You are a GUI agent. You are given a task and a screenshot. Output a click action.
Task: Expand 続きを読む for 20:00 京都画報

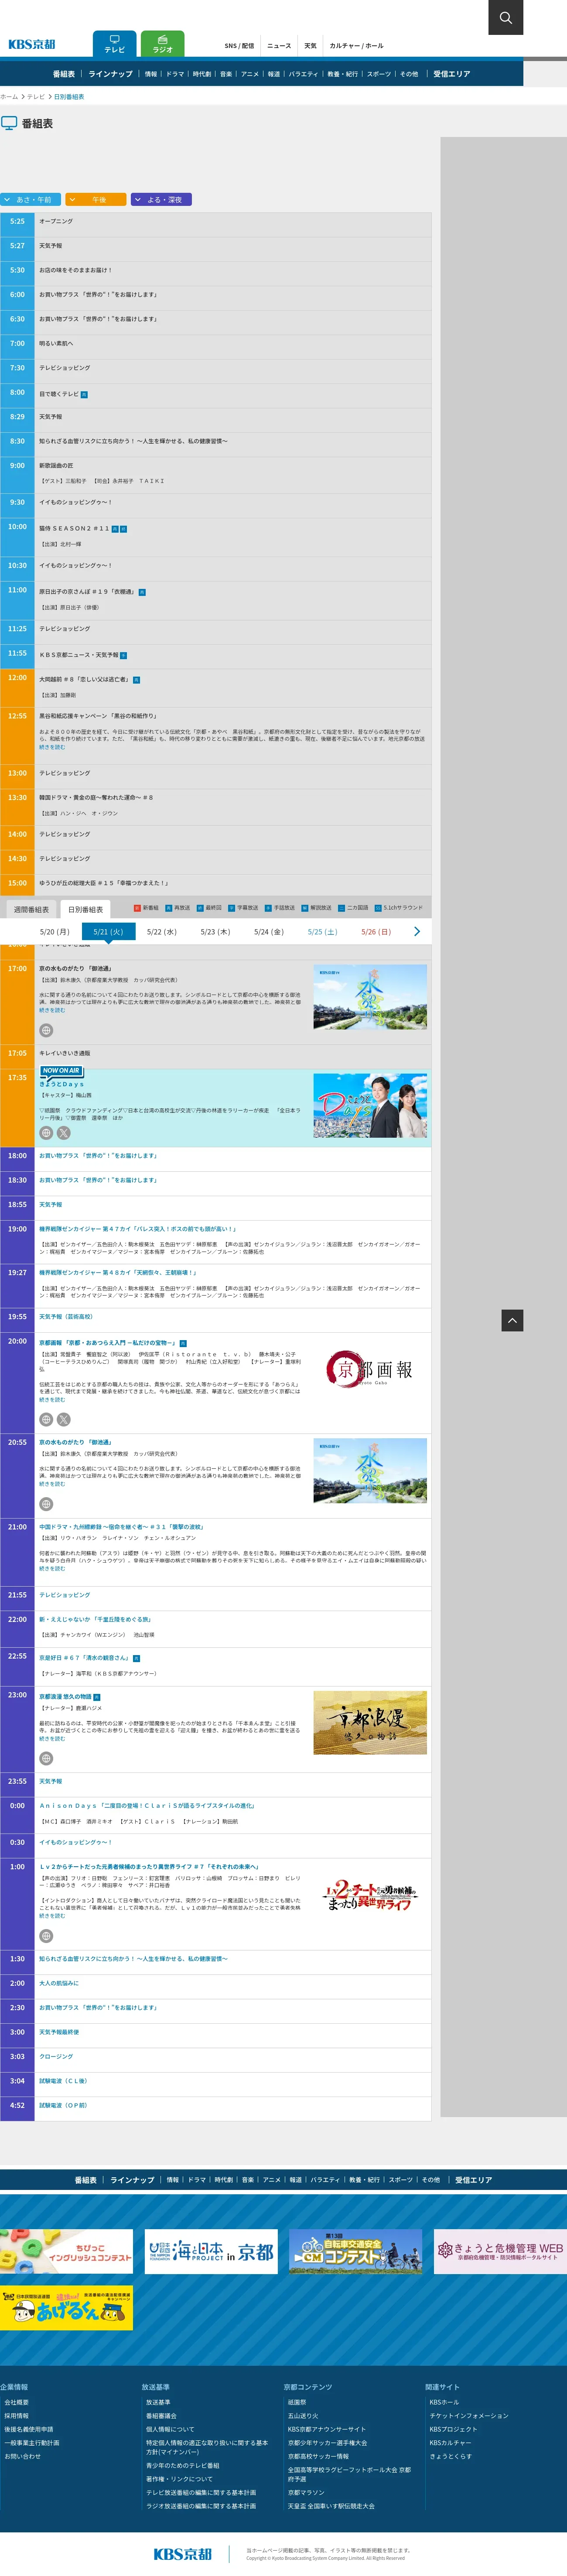coord(52,1399)
